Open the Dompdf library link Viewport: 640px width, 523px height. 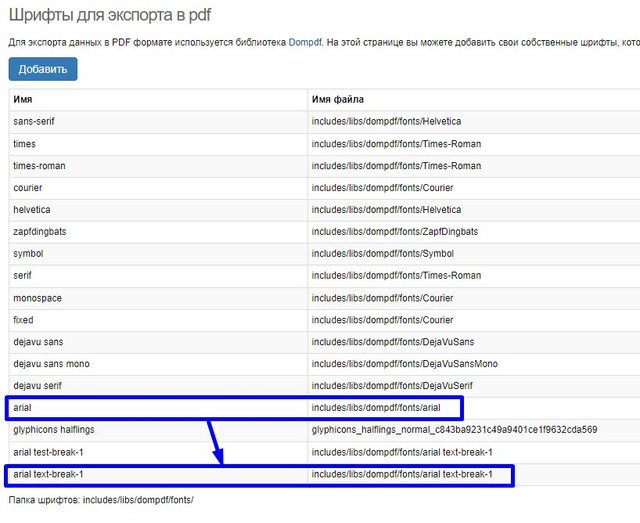305,42
